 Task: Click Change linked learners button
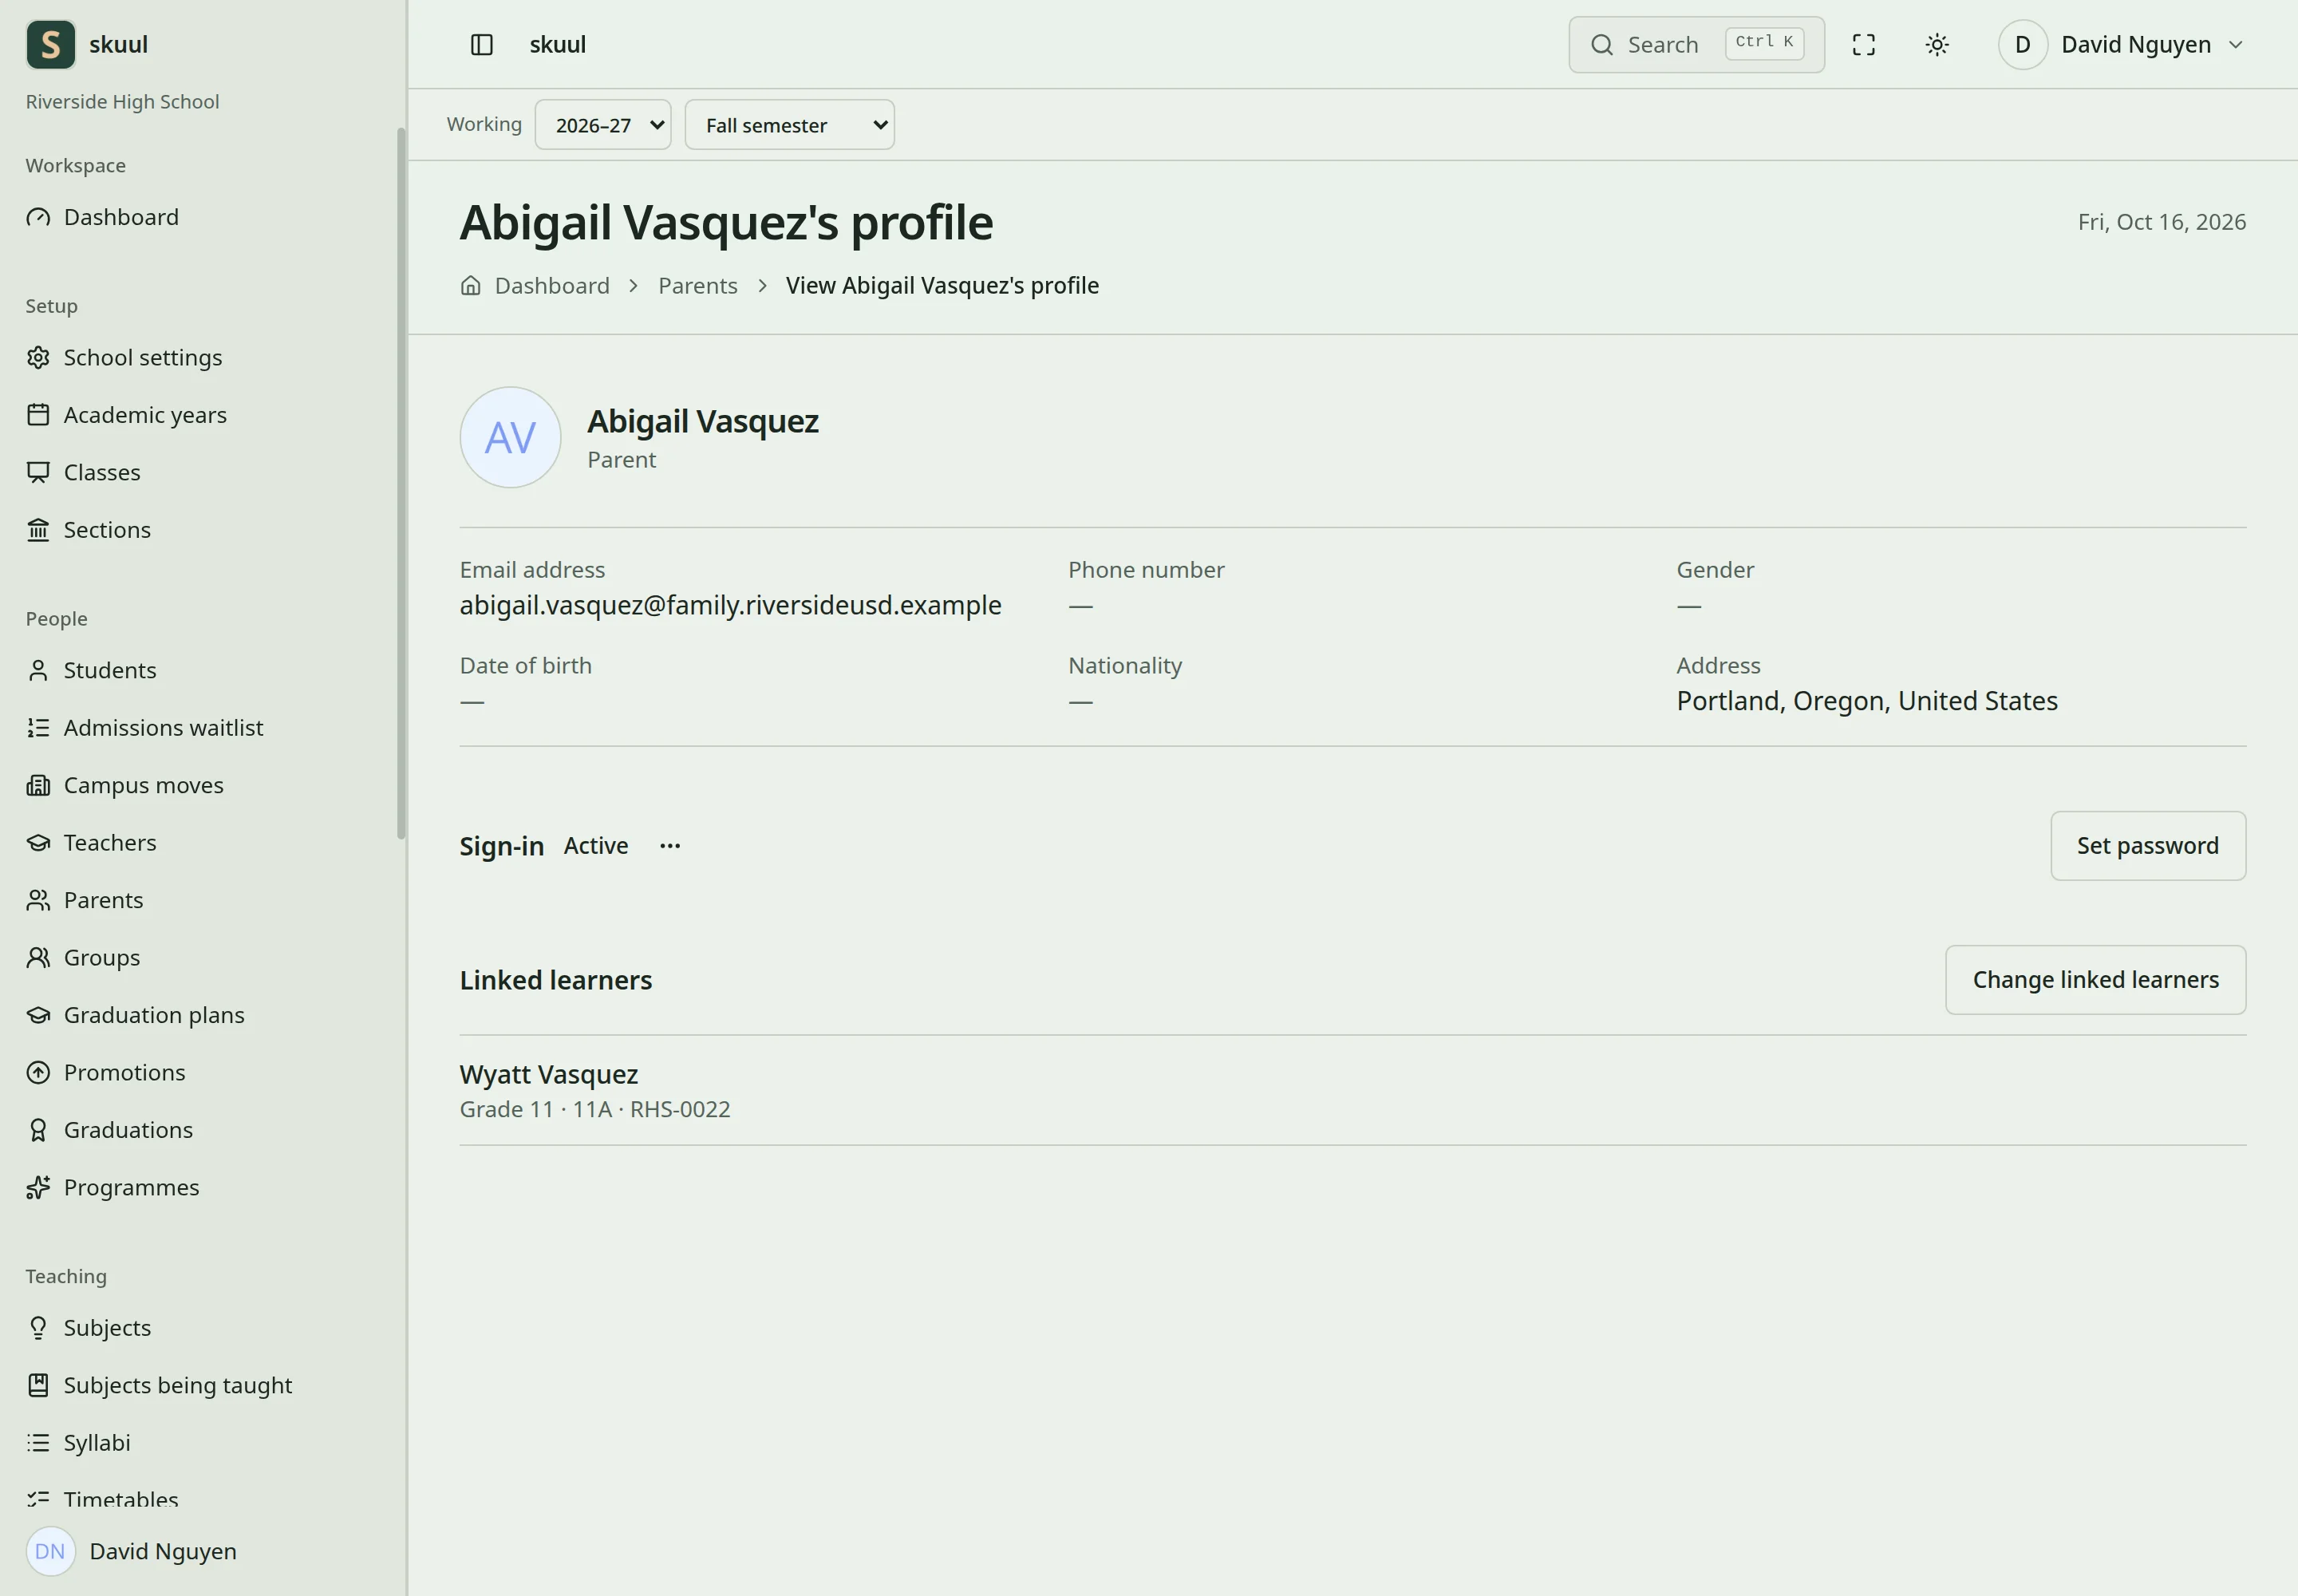click(x=2095, y=980)
